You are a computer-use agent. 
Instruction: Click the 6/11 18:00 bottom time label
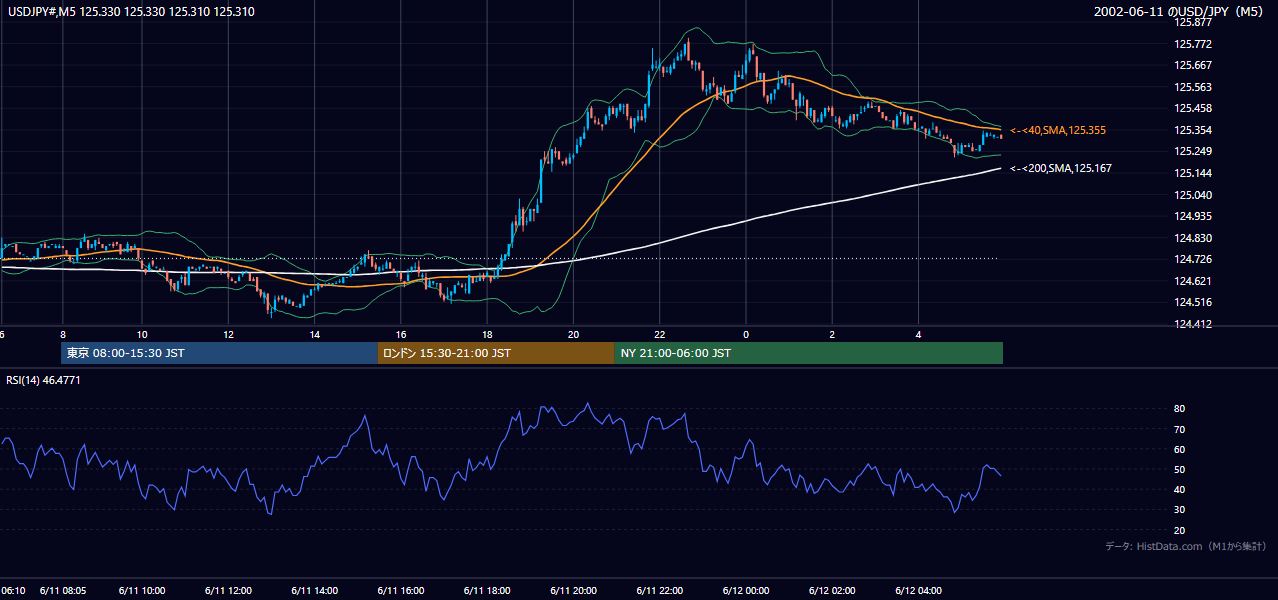coord(488,590)
